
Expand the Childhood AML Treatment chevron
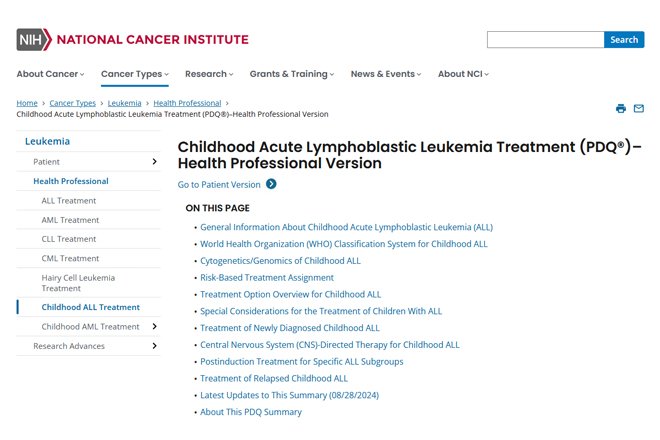tap(154, 326)
